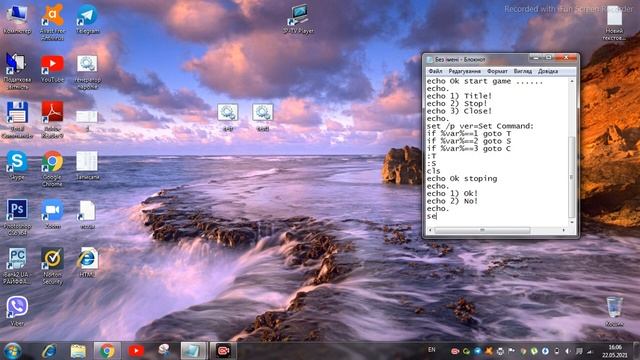Select the YouTube desktop shortcut
The width and height of the screenshot is (640, 360).
point(52,69)
